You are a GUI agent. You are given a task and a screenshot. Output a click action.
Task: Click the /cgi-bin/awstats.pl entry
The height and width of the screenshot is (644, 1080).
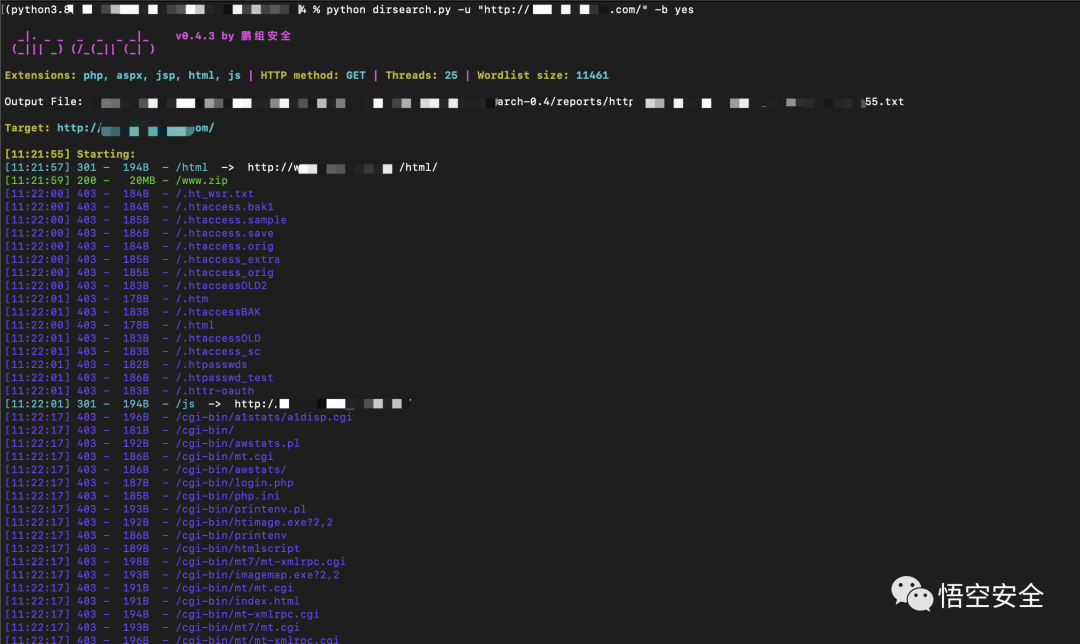click(x=238, y=444)
